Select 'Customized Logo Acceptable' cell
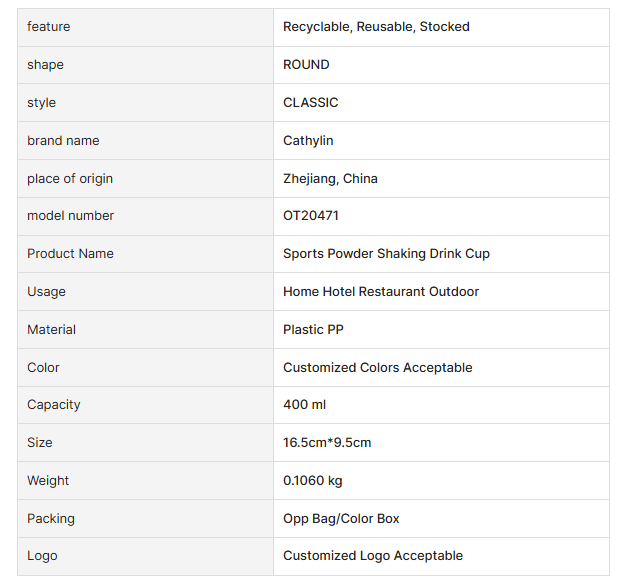Image resolution: width=635 pixels, height=582 pixels. (373, 556)
